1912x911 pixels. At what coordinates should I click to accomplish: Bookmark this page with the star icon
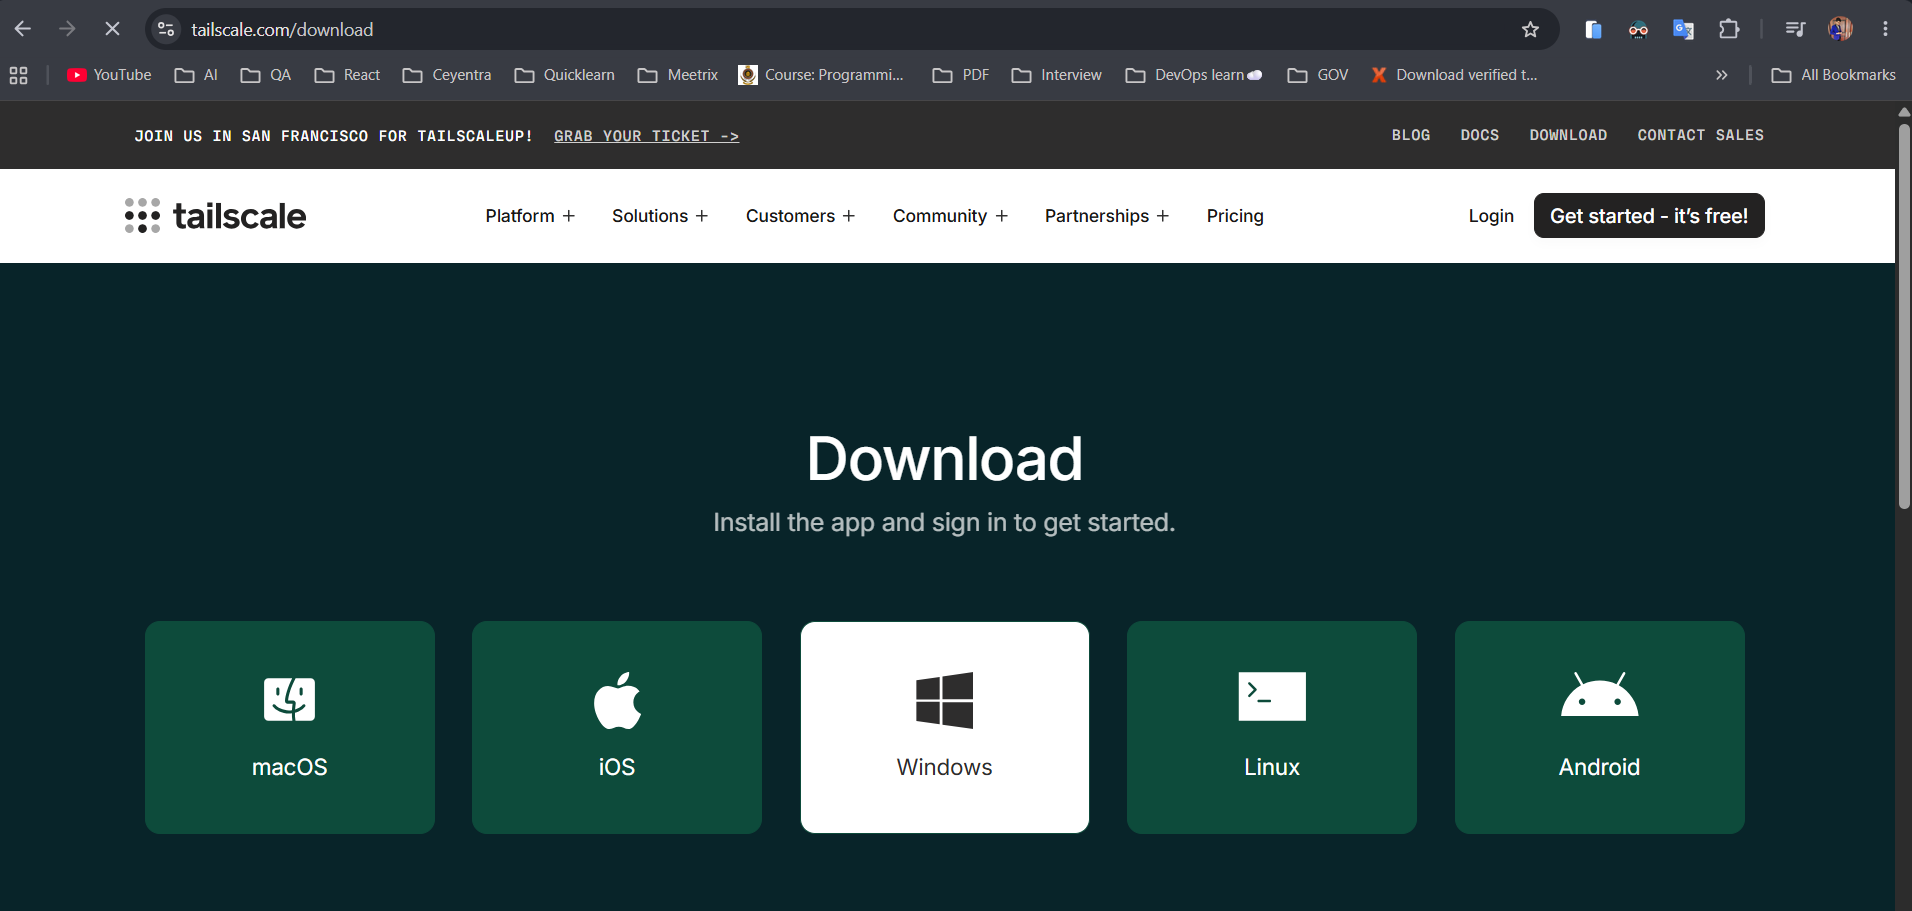click(x=1530, y=29)
